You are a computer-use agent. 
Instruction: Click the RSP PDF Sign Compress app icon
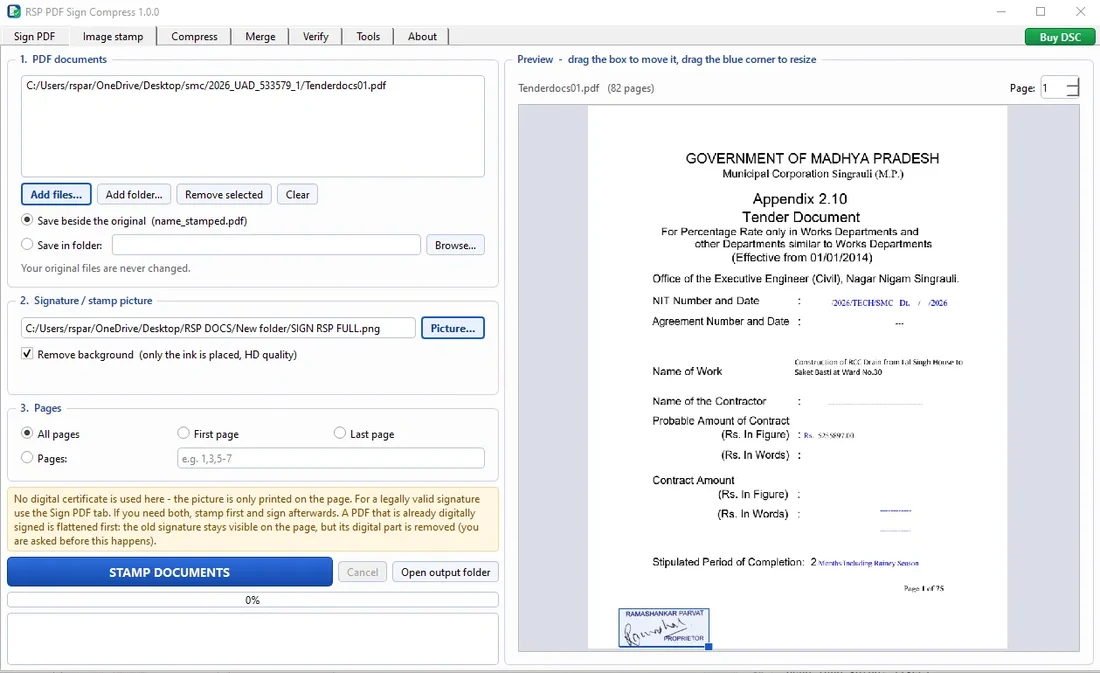13,11
